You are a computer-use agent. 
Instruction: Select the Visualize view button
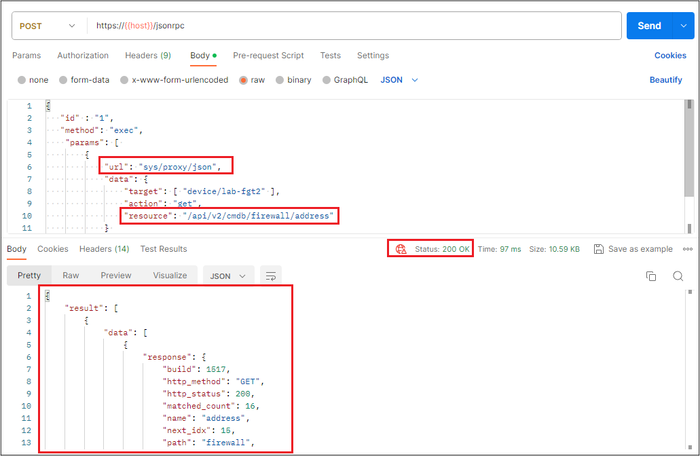tap(170, 276)
